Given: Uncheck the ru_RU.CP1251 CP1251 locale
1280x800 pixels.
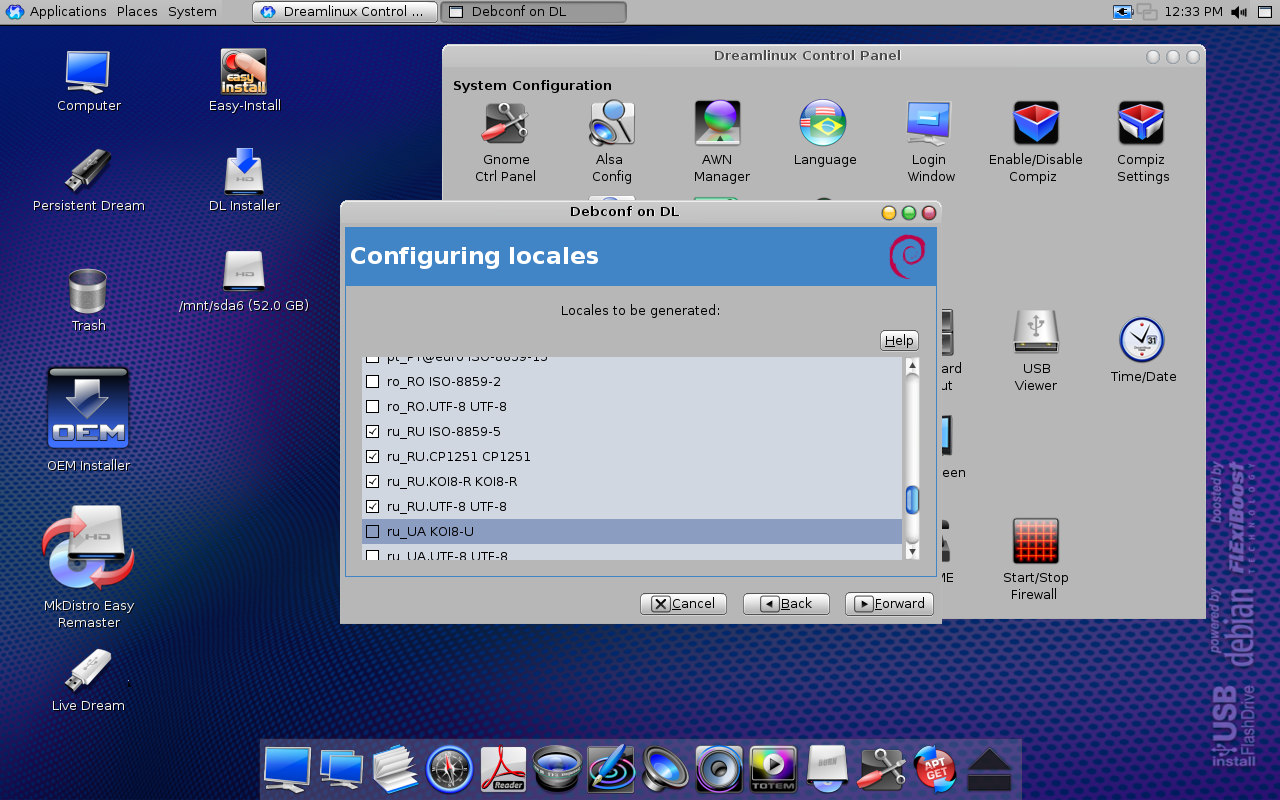Looking at the screenshot, I should (x=373, y=457).
